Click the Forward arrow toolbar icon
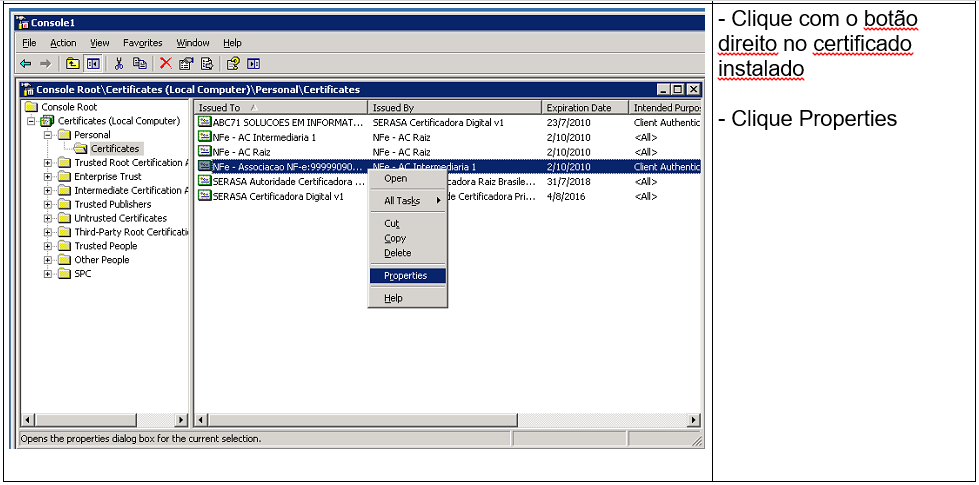The image size is (979, 485). [x=45, y=63]
